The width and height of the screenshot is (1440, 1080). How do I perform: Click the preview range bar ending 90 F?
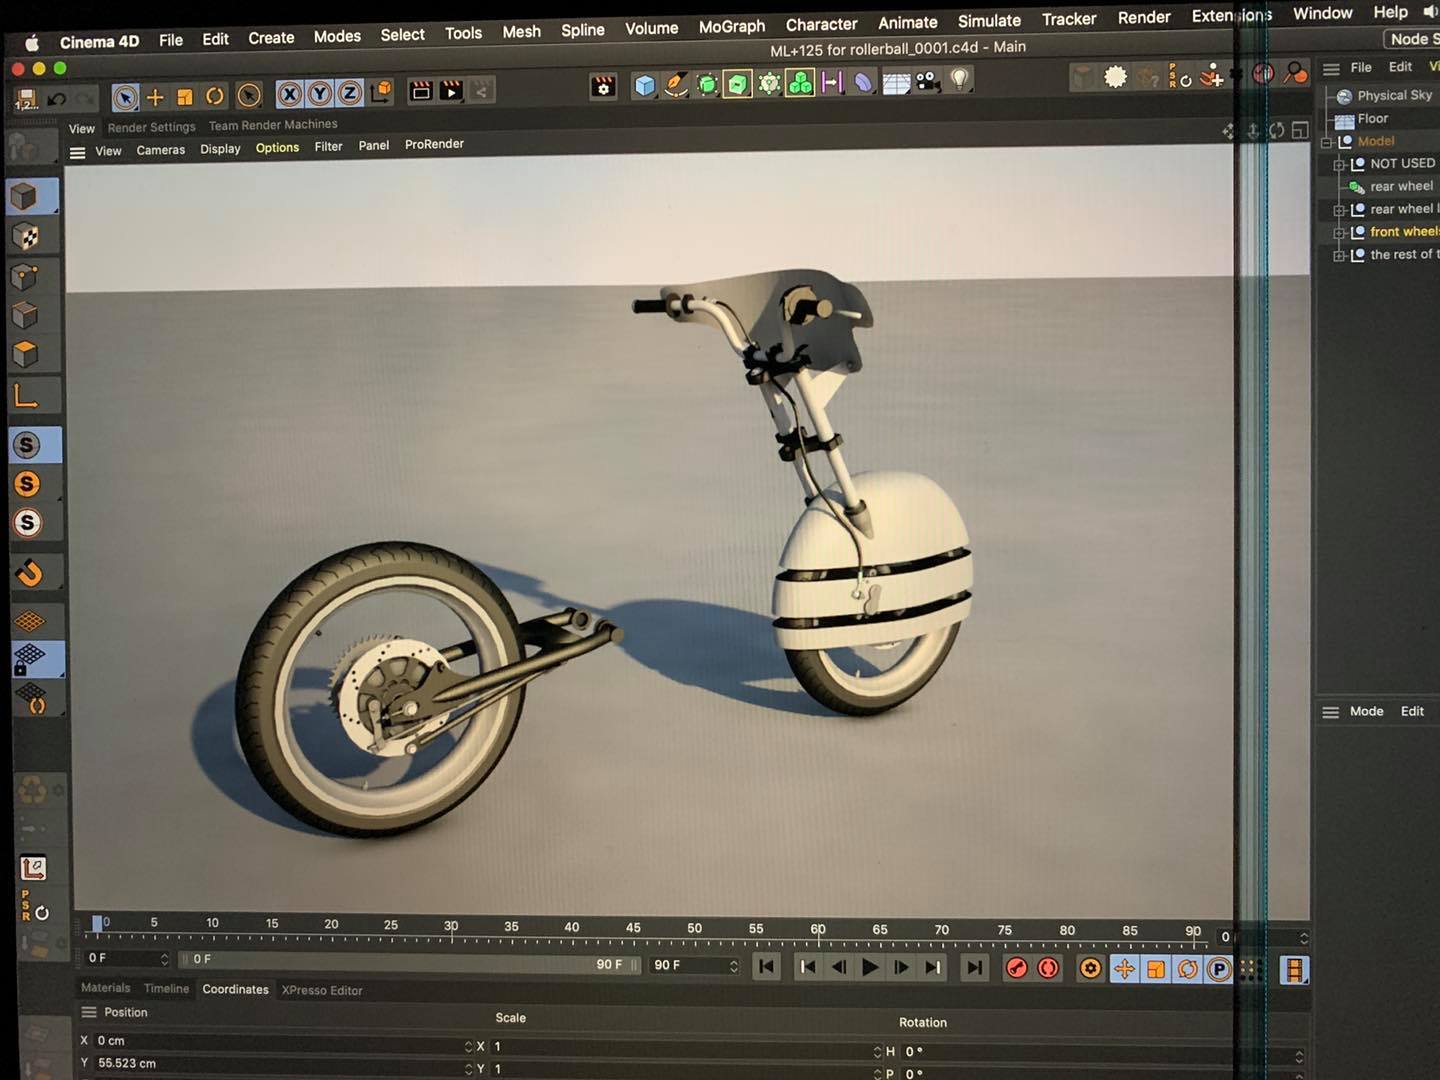pyautogui.click(x=410, y=962)
